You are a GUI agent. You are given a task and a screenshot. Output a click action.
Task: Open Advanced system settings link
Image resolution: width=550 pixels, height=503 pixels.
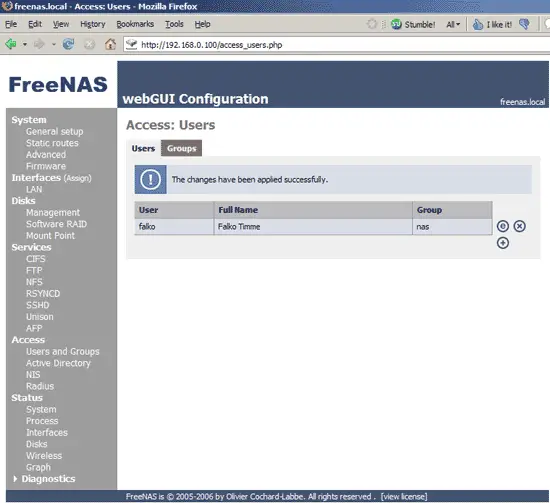46,155
